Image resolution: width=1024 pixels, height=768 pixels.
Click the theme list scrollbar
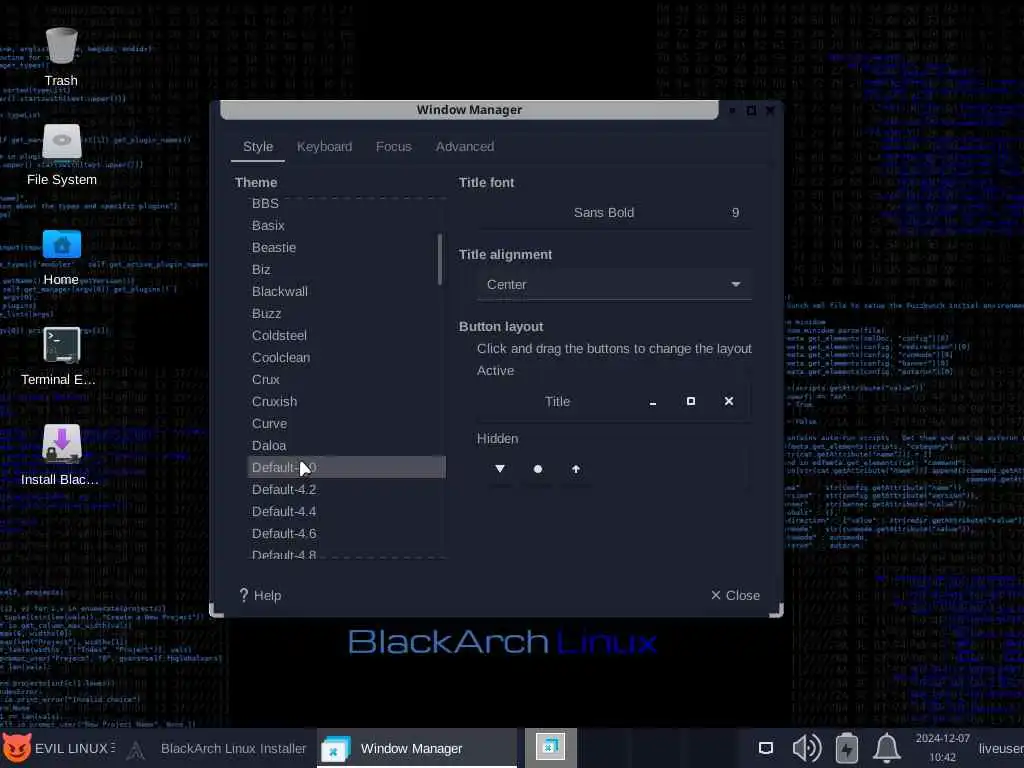pos(440,259)
